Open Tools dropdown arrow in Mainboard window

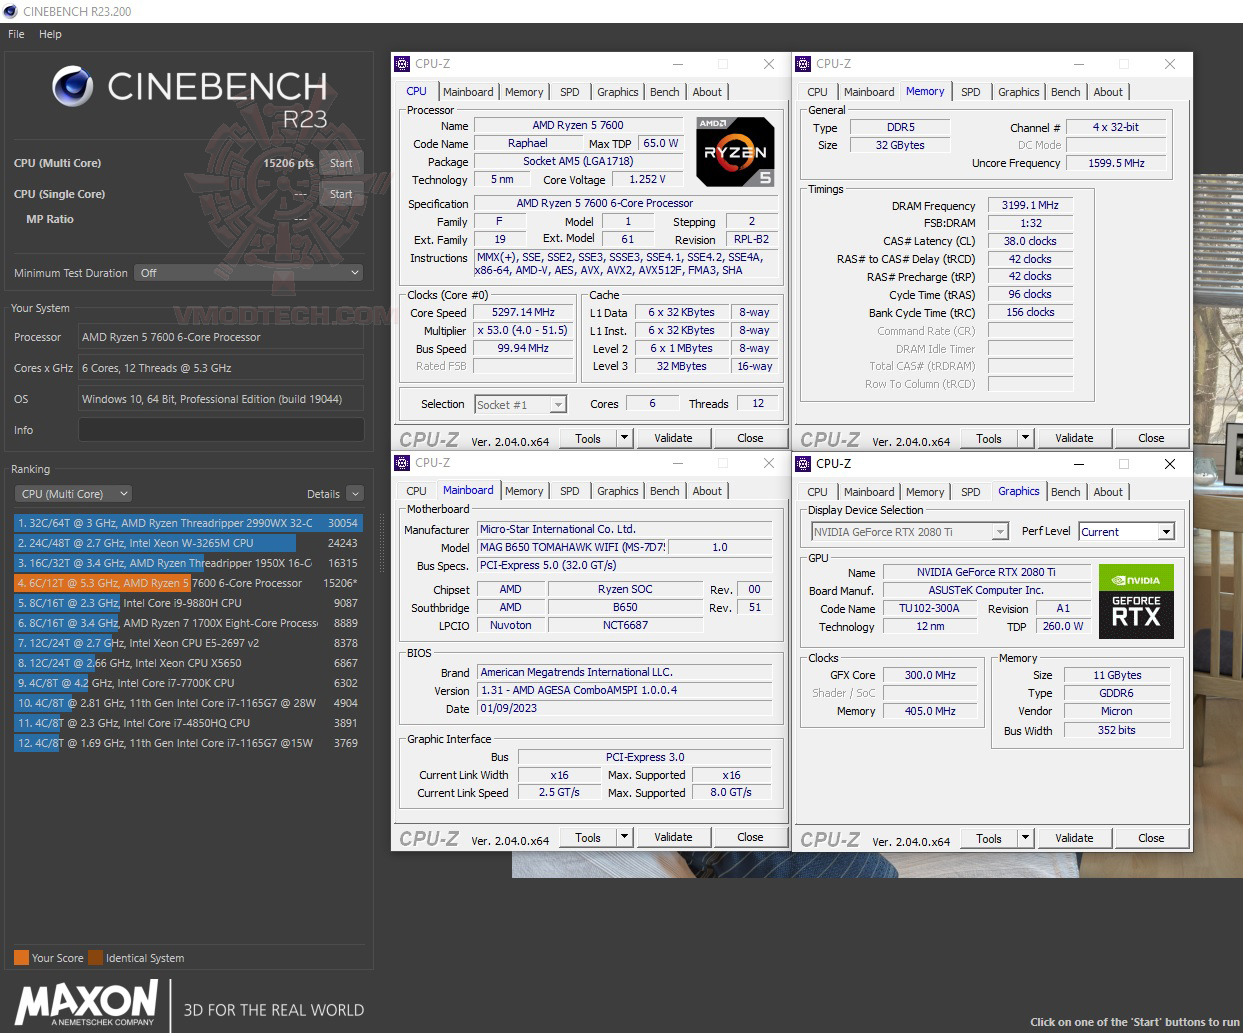tap(624, 836)
